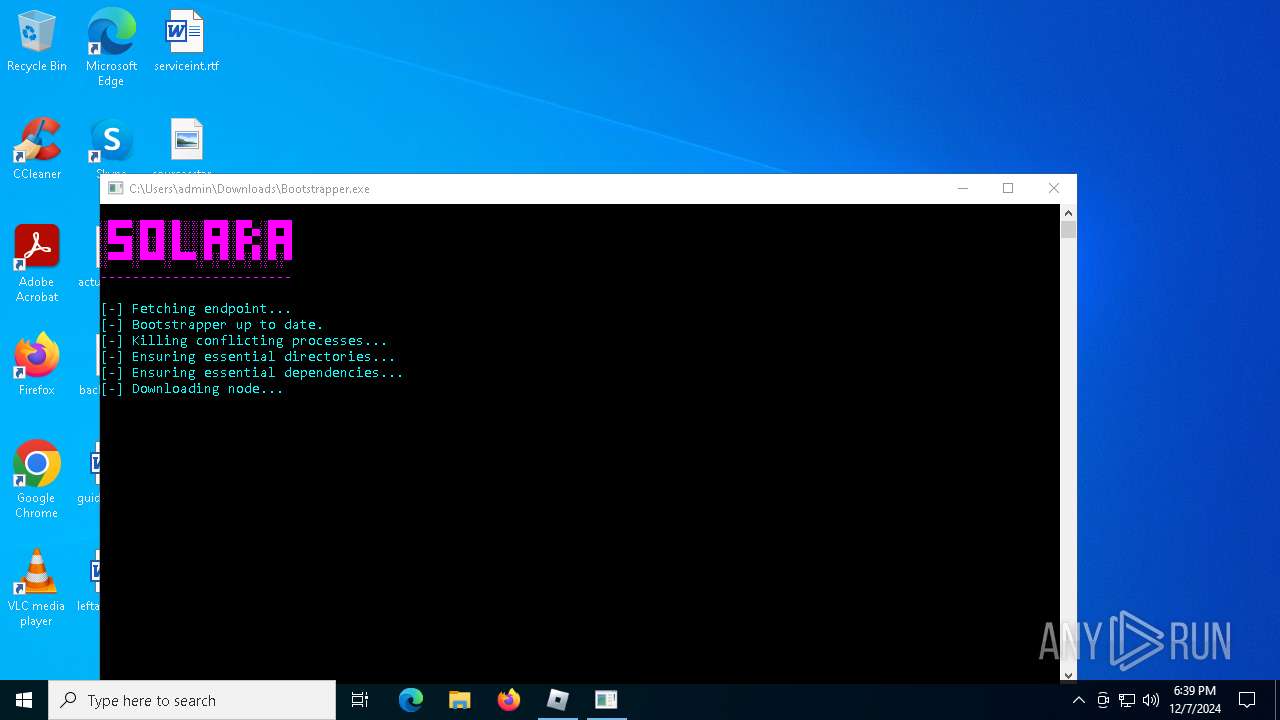The image size is (1280, 720).
Task: Click the 'Downloading node...' console line
Action: (x=192, y=388)
